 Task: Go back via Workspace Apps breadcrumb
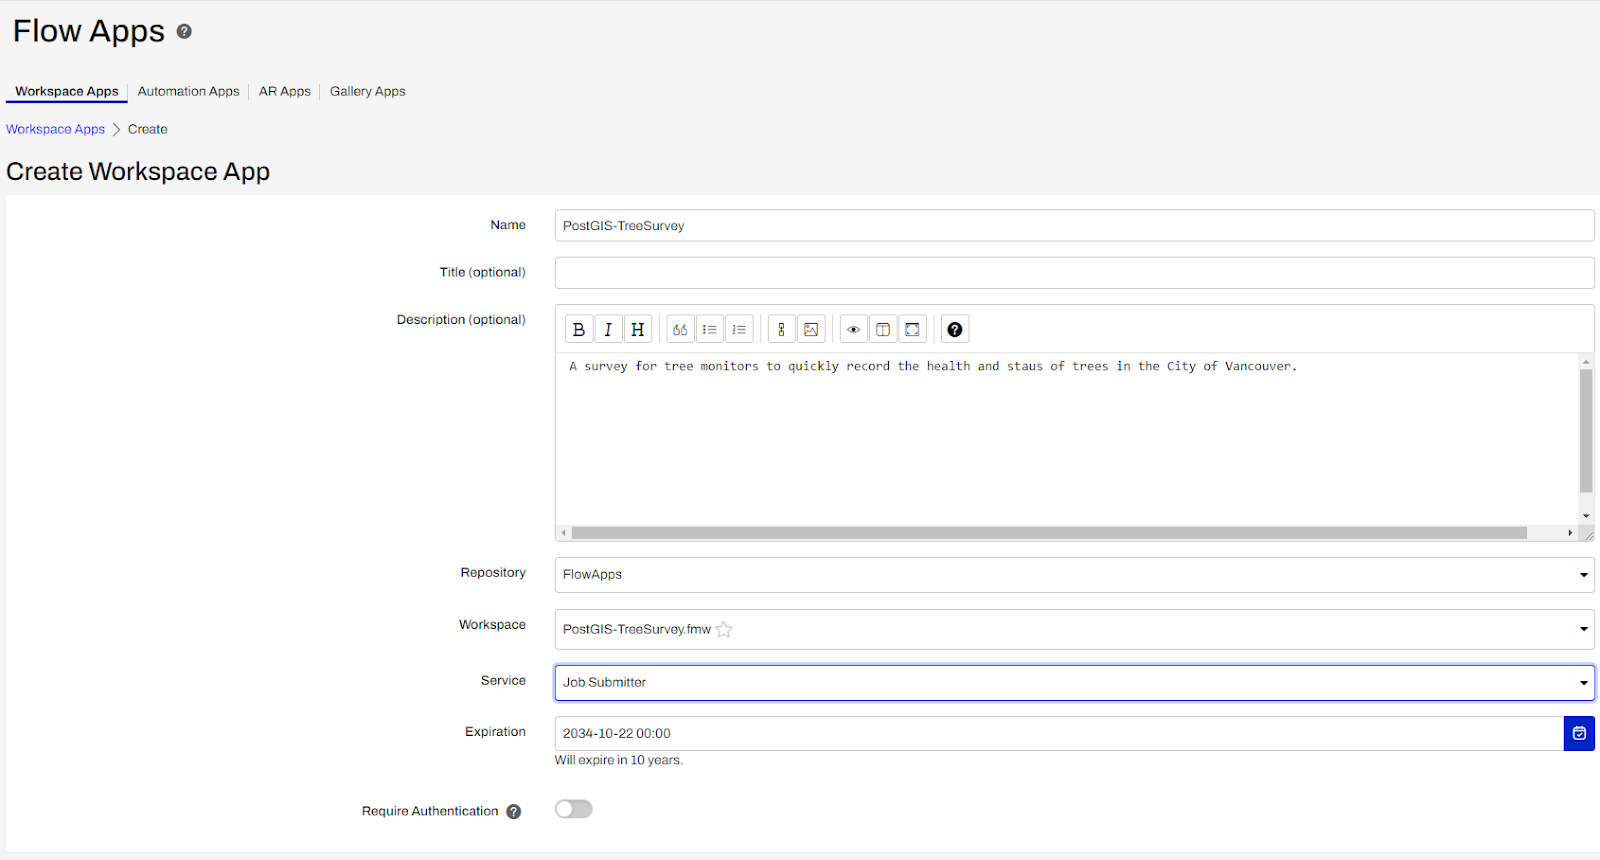55,129
